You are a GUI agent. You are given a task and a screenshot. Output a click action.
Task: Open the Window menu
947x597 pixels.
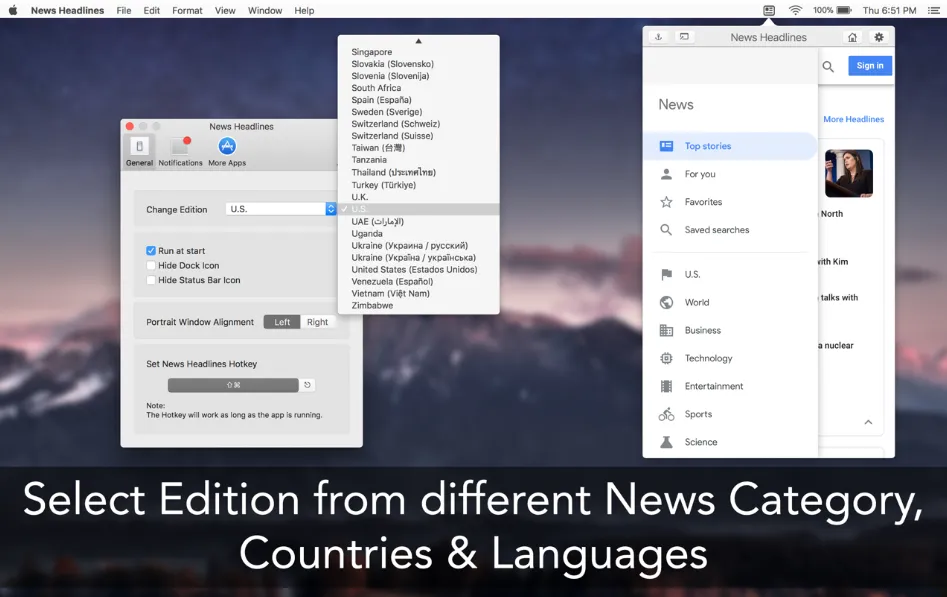[x=265, y=10]
